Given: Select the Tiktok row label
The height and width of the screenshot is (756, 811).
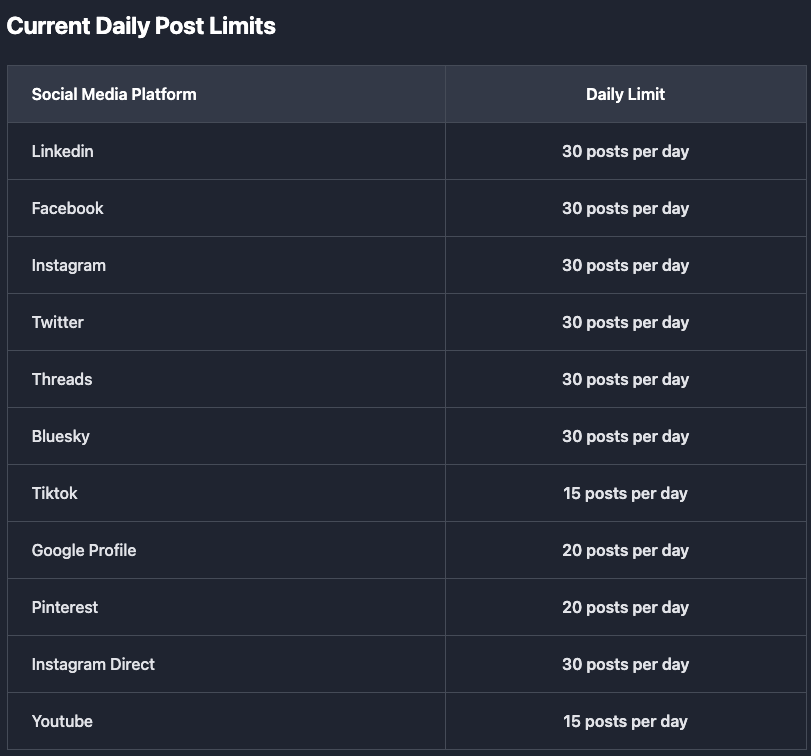Looking at the screenshot, I should pyautogui.click(x=54, y=493).
